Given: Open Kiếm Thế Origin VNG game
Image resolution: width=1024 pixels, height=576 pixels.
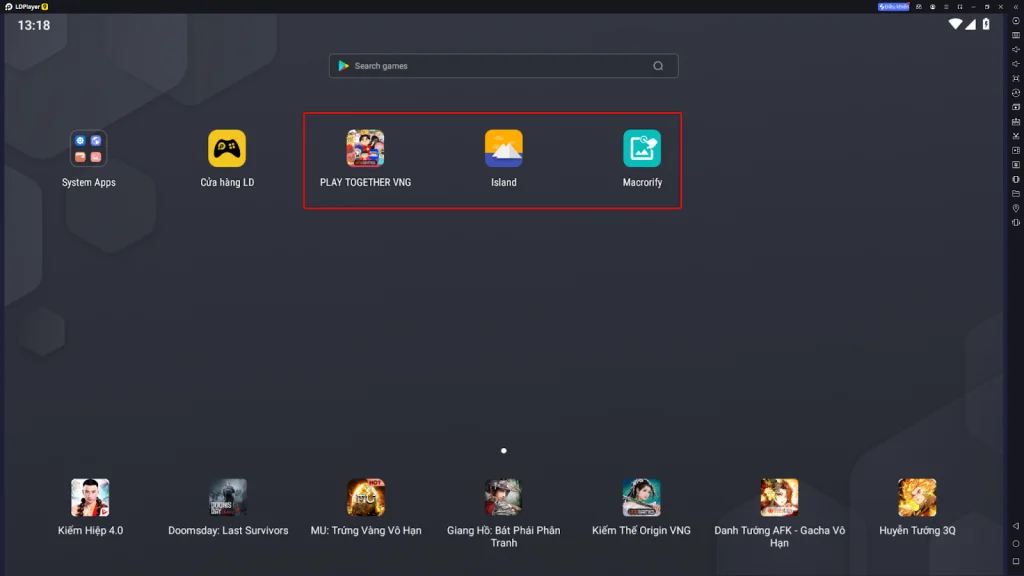Looking at the screenshot, I should [x=641, y=498].
